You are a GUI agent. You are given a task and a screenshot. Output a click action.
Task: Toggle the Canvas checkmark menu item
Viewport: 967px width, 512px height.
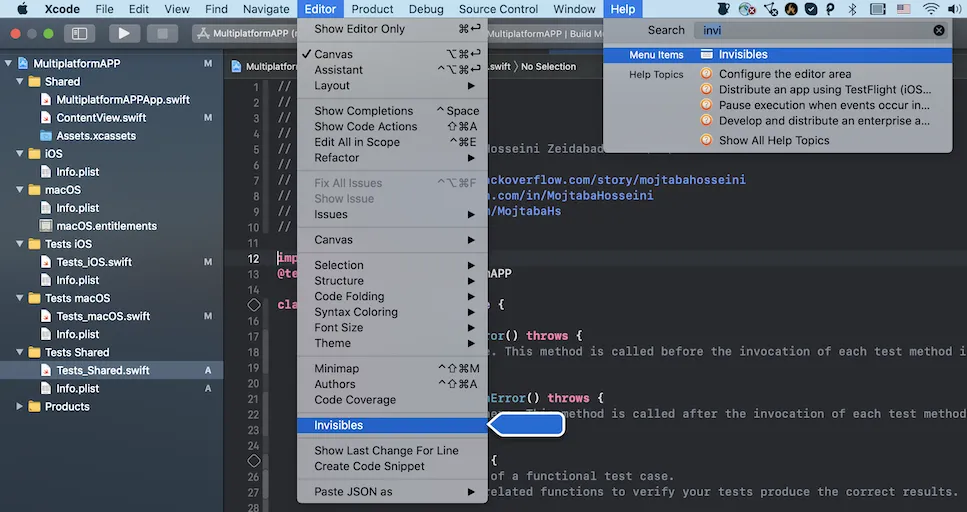point(392,54)
